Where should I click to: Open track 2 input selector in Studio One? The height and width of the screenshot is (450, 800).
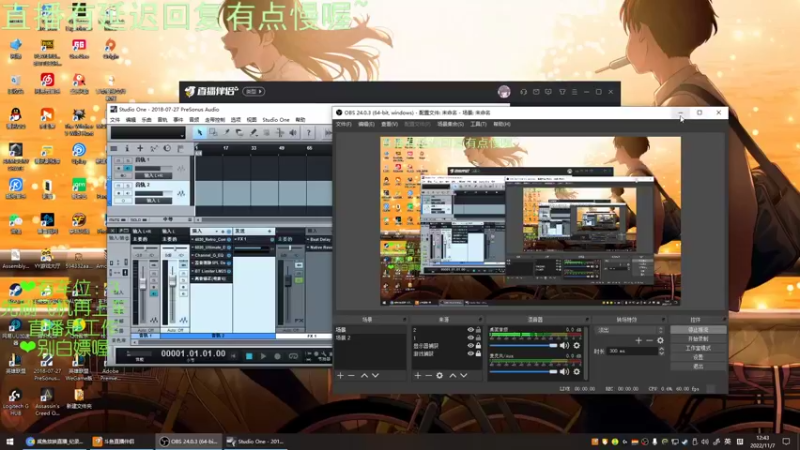(153, 201)
